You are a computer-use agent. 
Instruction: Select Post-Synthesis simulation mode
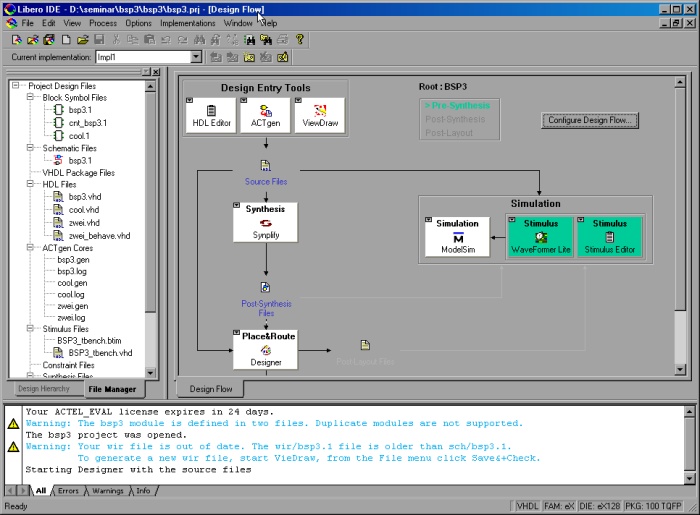point(455,119)
